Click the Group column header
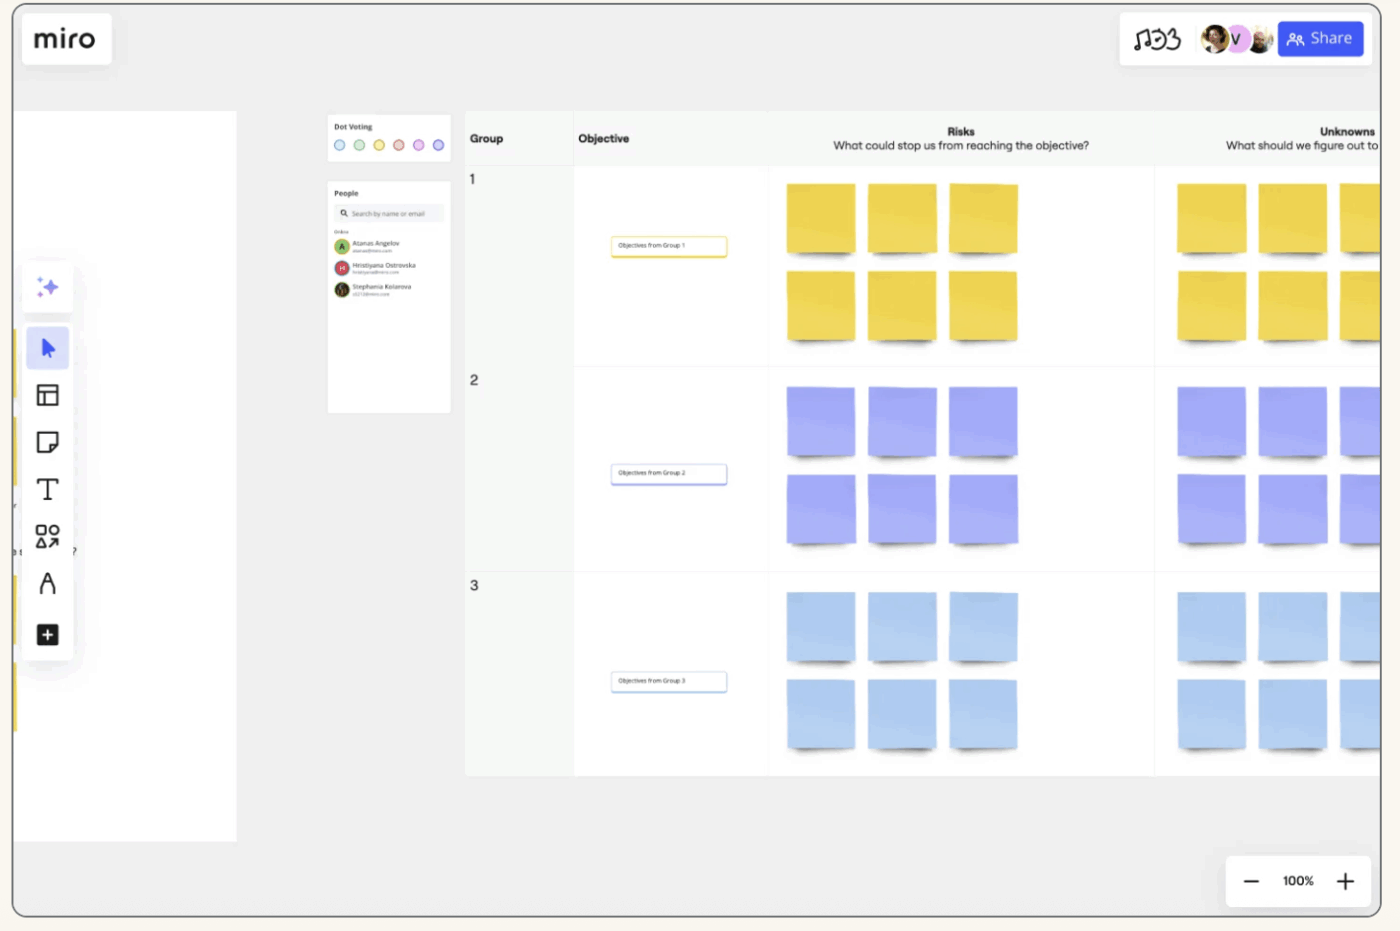The image size is (1400, 931). point(487,139)
